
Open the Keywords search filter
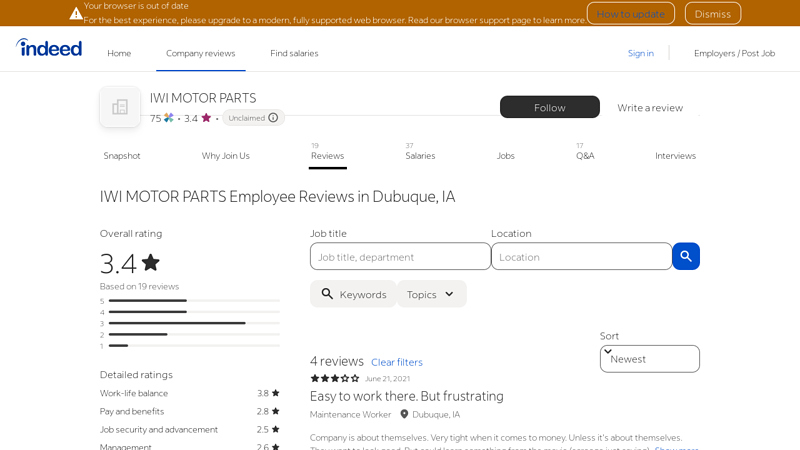click(353, 294)
